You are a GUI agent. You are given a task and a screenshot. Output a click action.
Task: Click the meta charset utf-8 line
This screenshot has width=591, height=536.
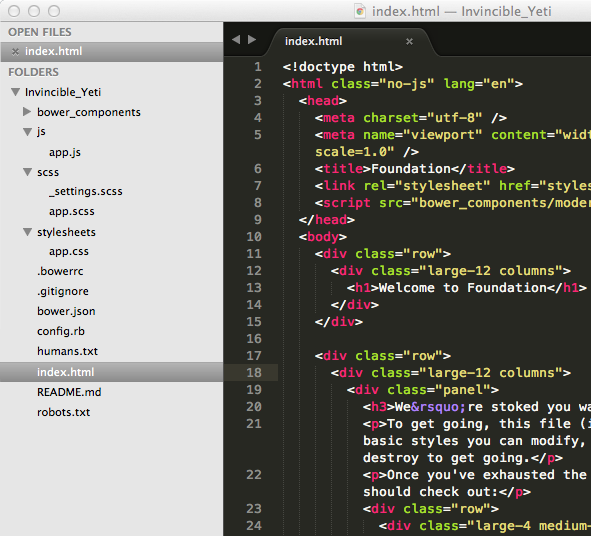point(411,118)
